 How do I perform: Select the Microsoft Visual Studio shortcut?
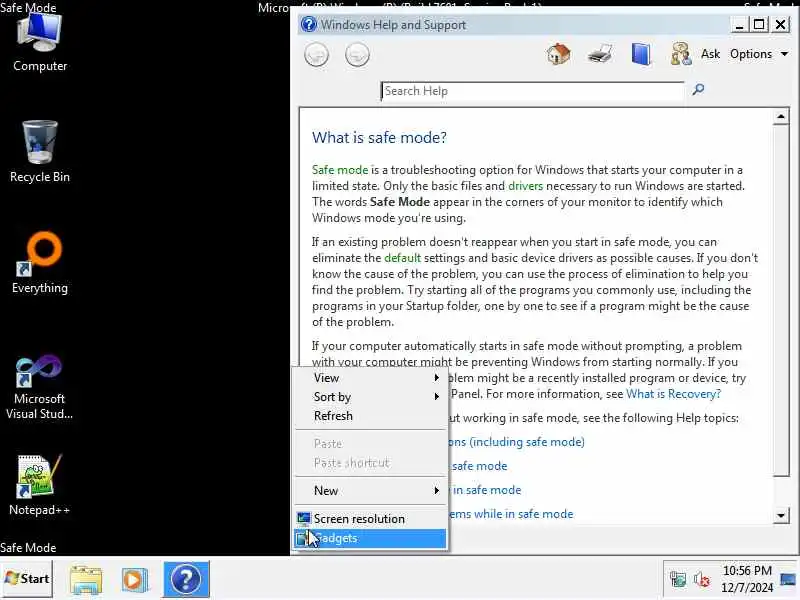click(39, 387)
